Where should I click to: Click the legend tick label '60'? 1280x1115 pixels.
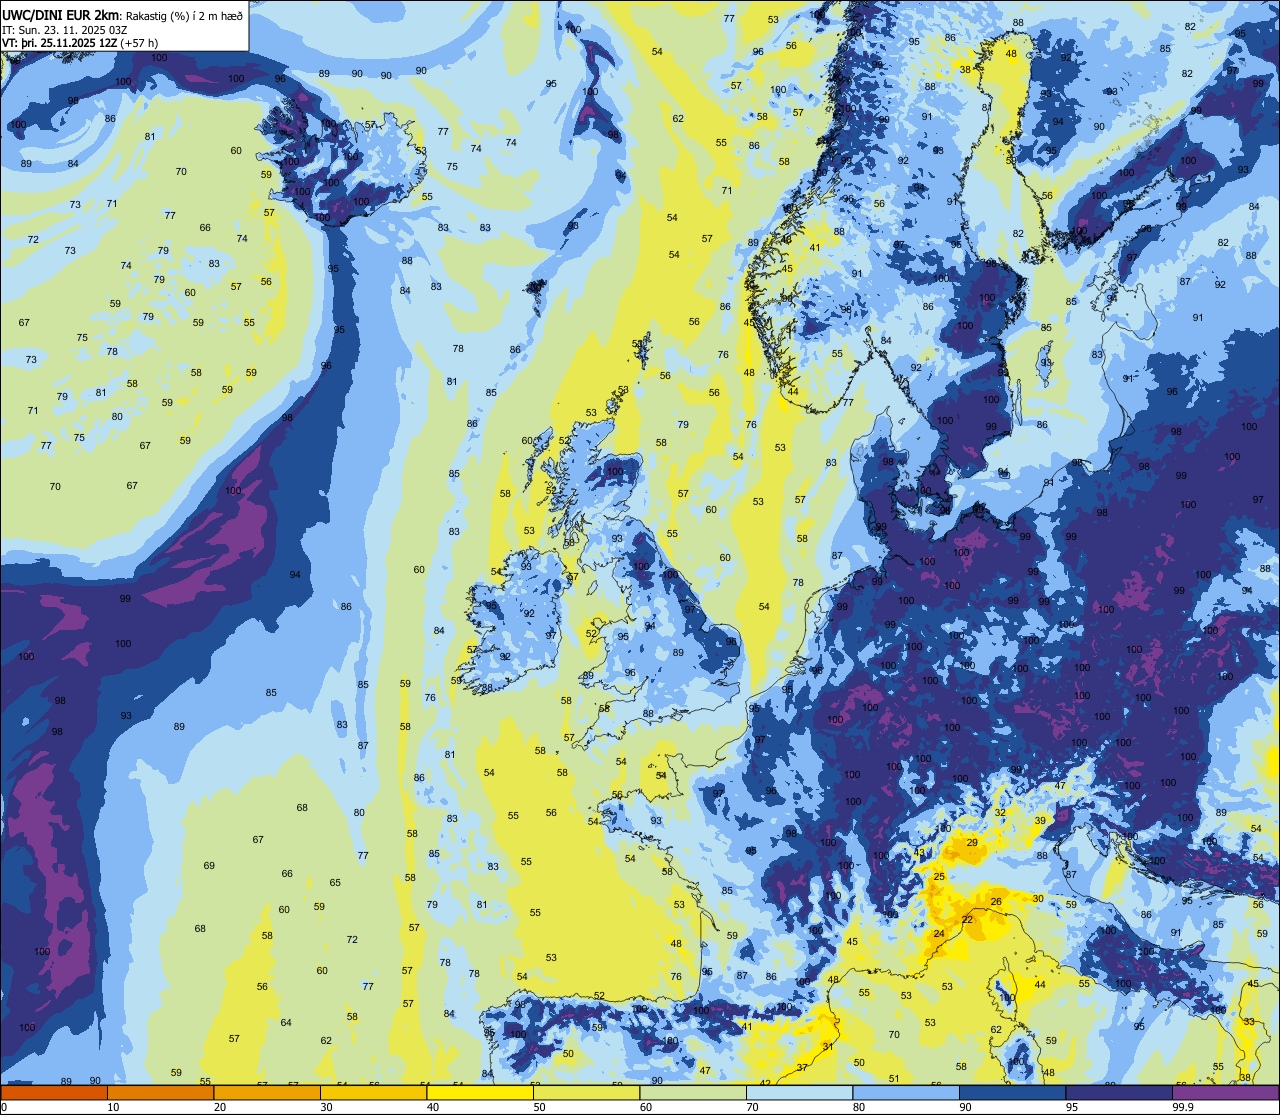(x=646, y=1107)
